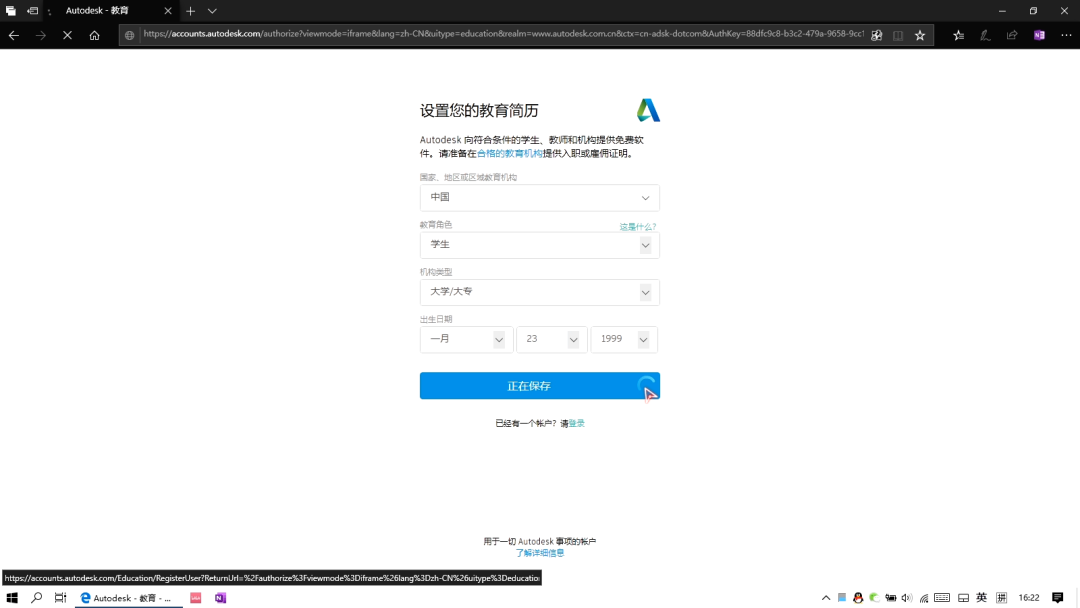This screenshot has width=1080, height=608.
Task: Stop loading the page
Action: pos(68,35)
